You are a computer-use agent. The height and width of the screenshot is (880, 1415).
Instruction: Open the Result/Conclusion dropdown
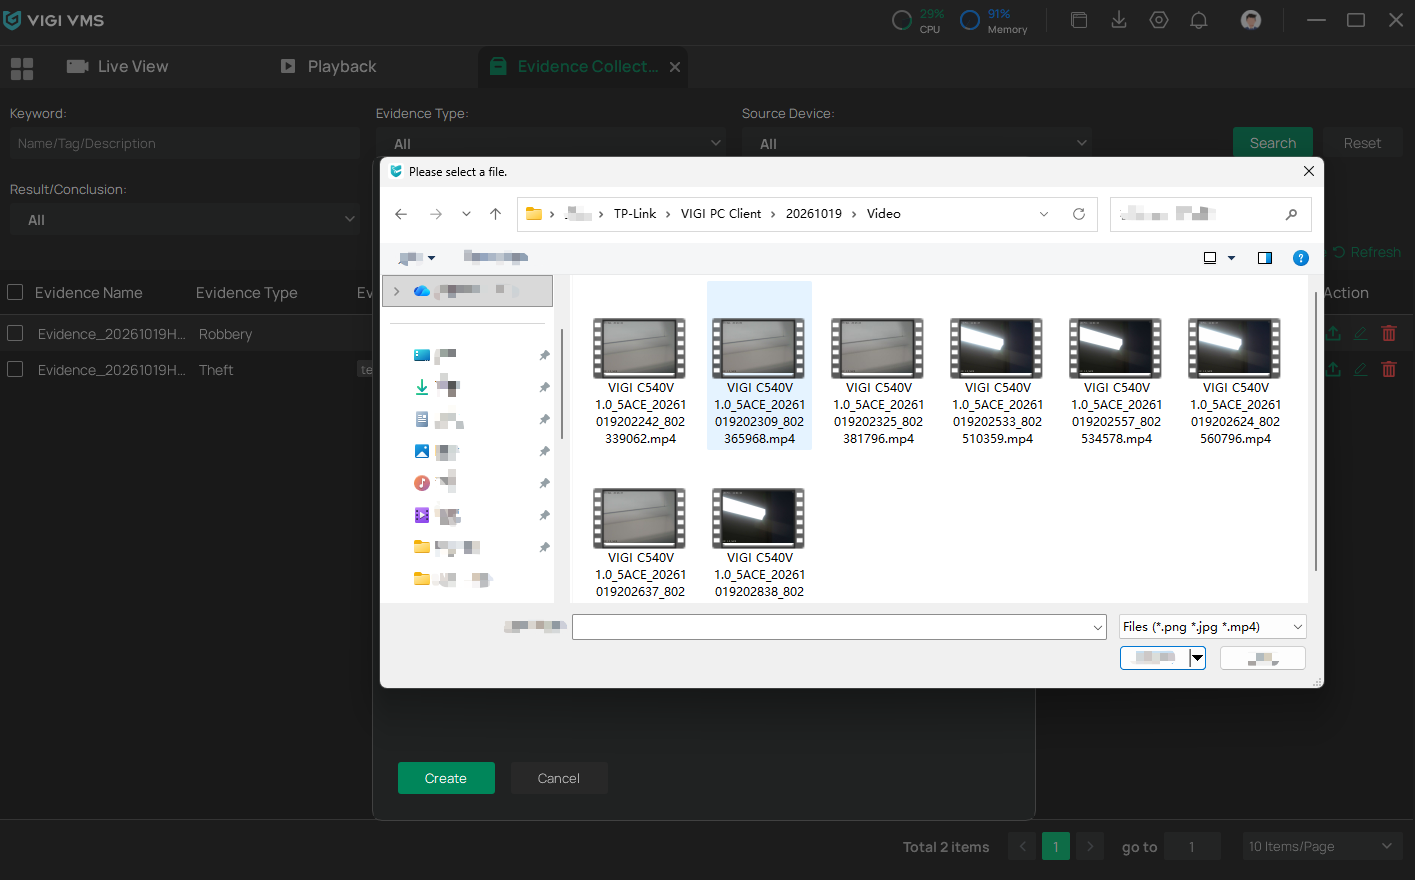[x=185, y=219]
